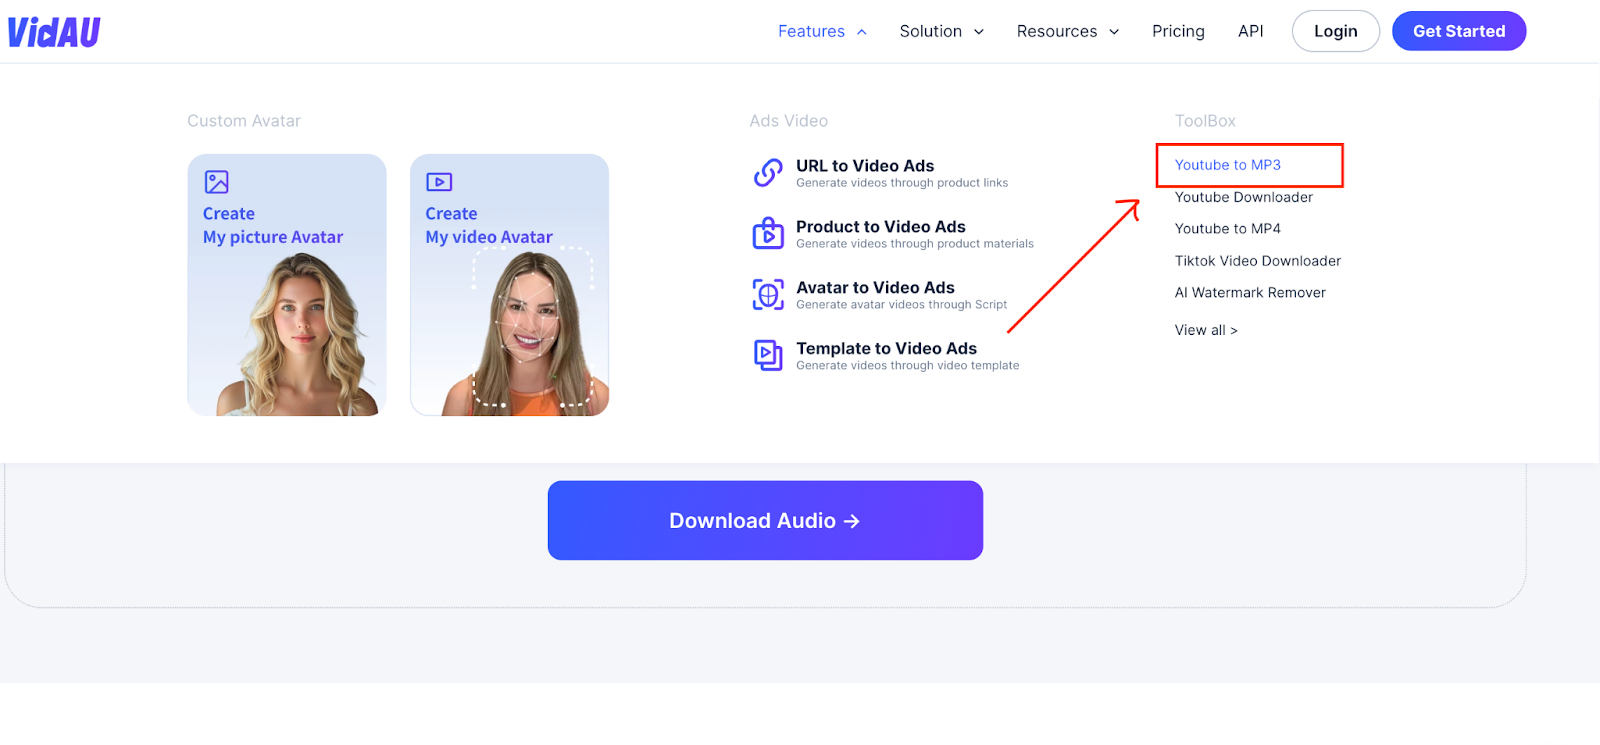This screenshot has height=745, width=1600.
Task: Click 'Generate avatar videos through Script' text
Action: coord(901,305)
